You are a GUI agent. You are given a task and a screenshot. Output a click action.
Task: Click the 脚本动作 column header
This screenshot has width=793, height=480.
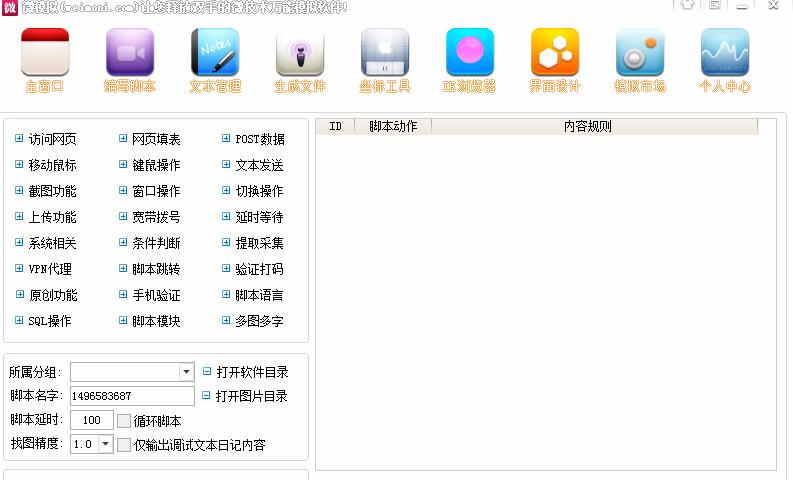pos(393,126)
